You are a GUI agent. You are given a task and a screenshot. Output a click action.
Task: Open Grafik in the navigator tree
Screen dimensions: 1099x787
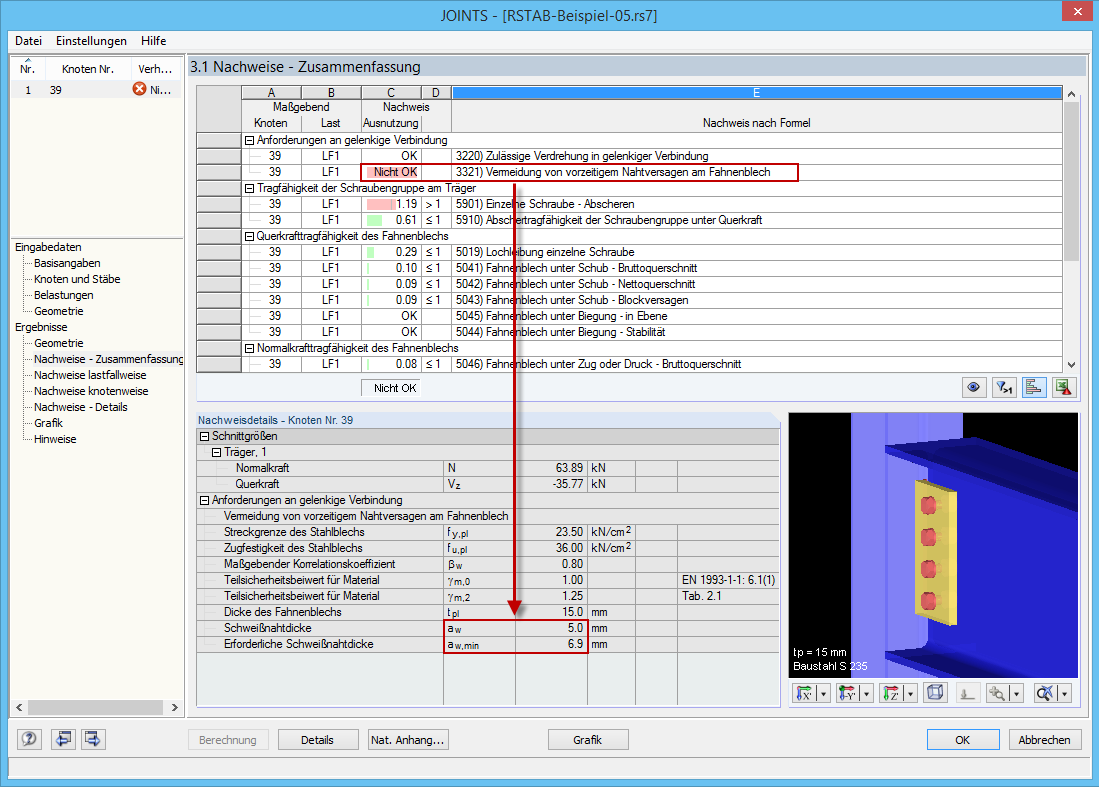pyautogui.click(x=48, y=423)
